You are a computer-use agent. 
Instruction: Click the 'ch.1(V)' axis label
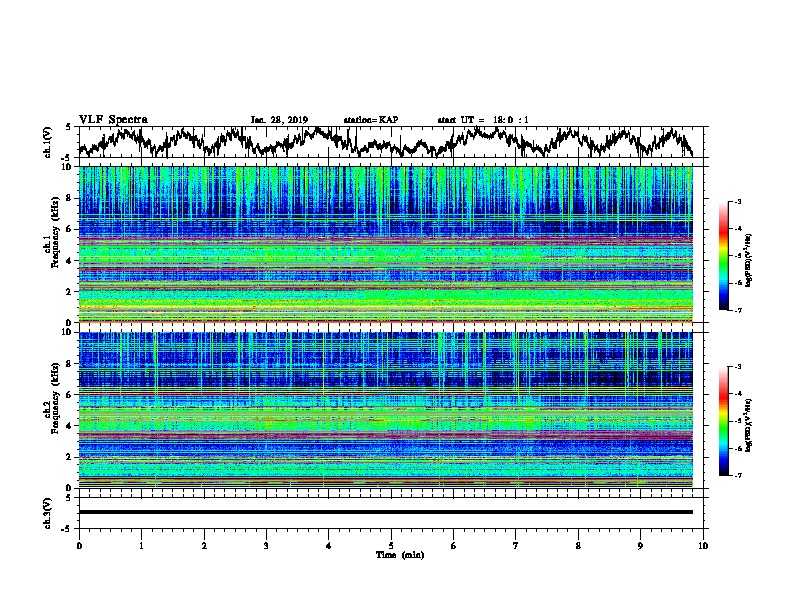click(48, 142)
